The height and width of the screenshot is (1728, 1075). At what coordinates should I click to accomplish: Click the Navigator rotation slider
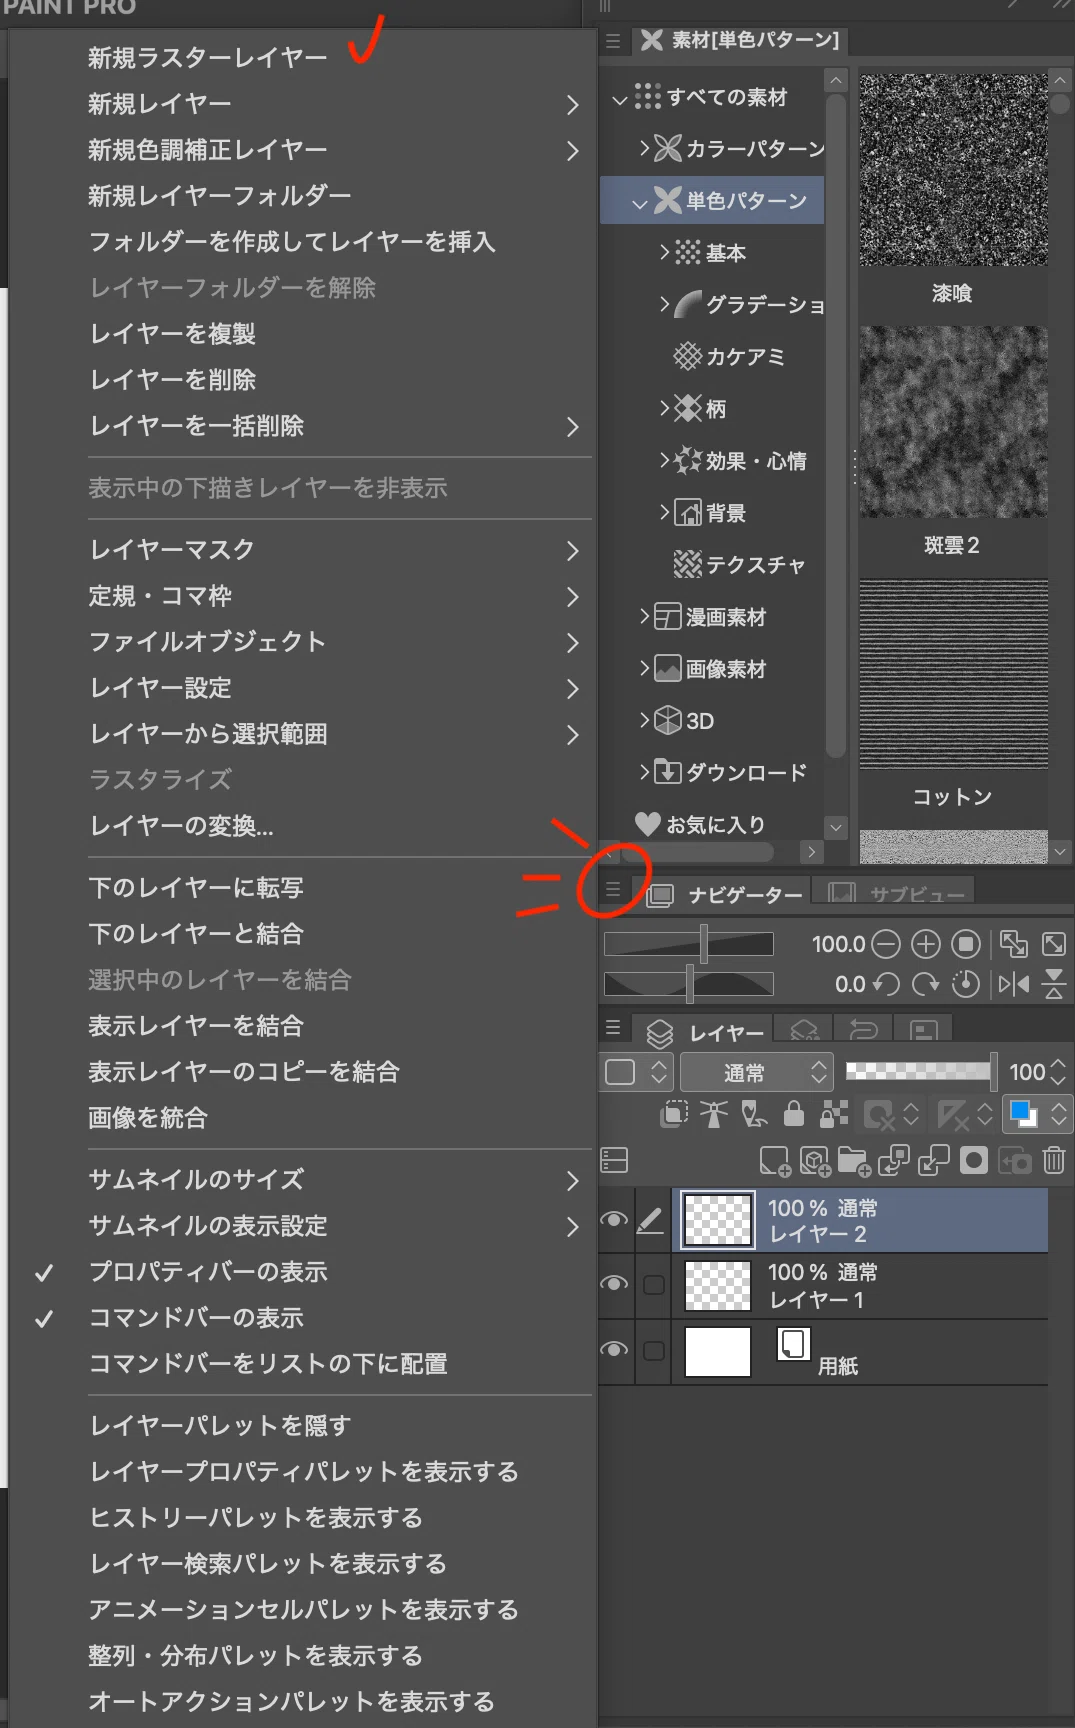(x=689, y=984)
